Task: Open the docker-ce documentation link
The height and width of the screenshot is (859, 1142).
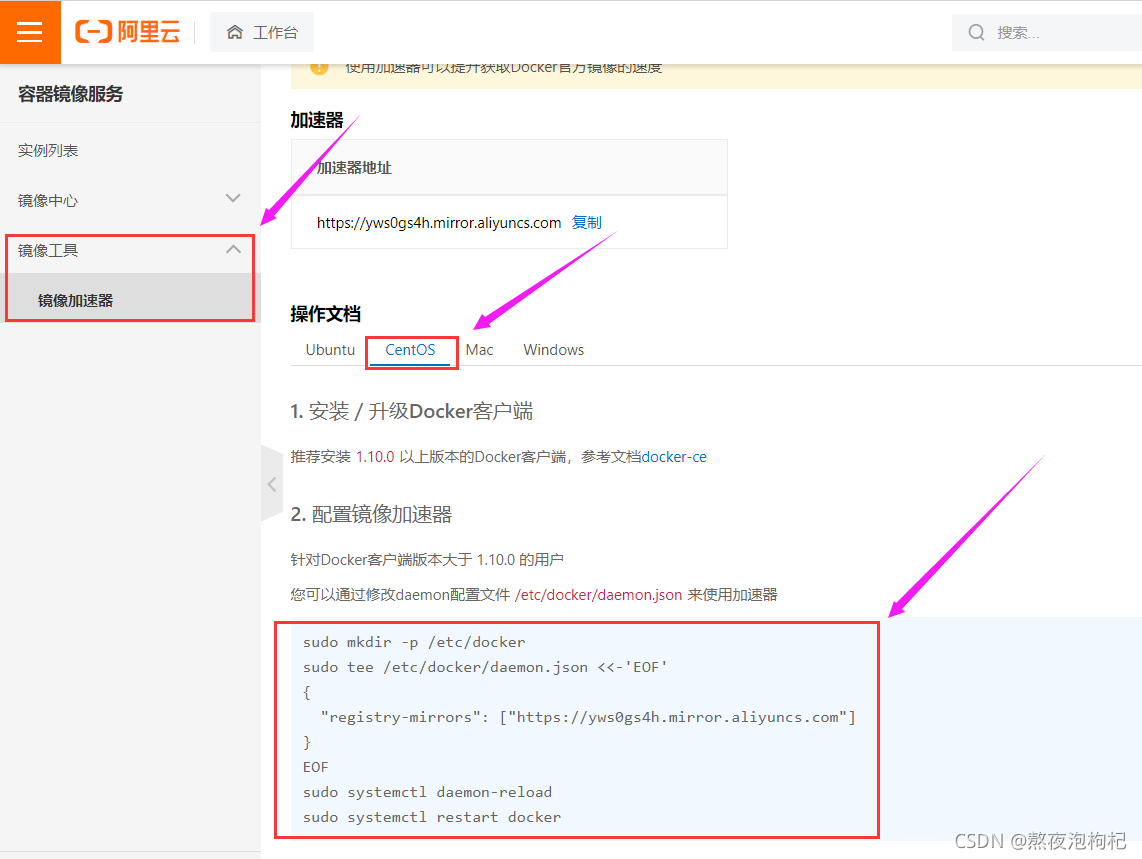Action: click(674, 457)
